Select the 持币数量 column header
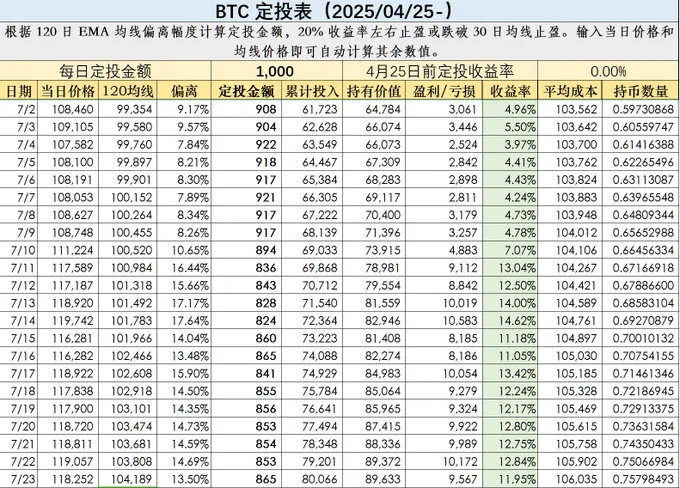680x488 pixels. pyautogui.click(x=641, y=91)
